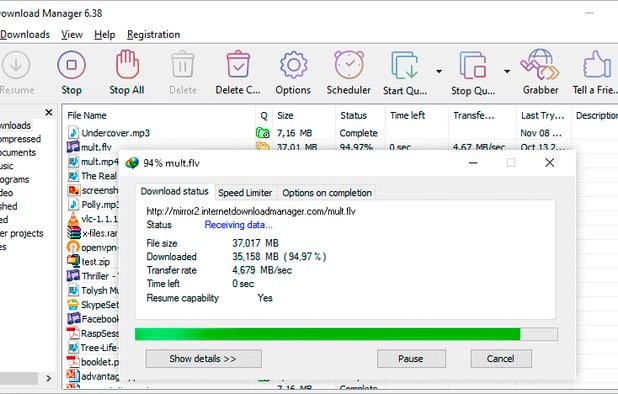Click the test.zip file icon

(x=73, y=261)
